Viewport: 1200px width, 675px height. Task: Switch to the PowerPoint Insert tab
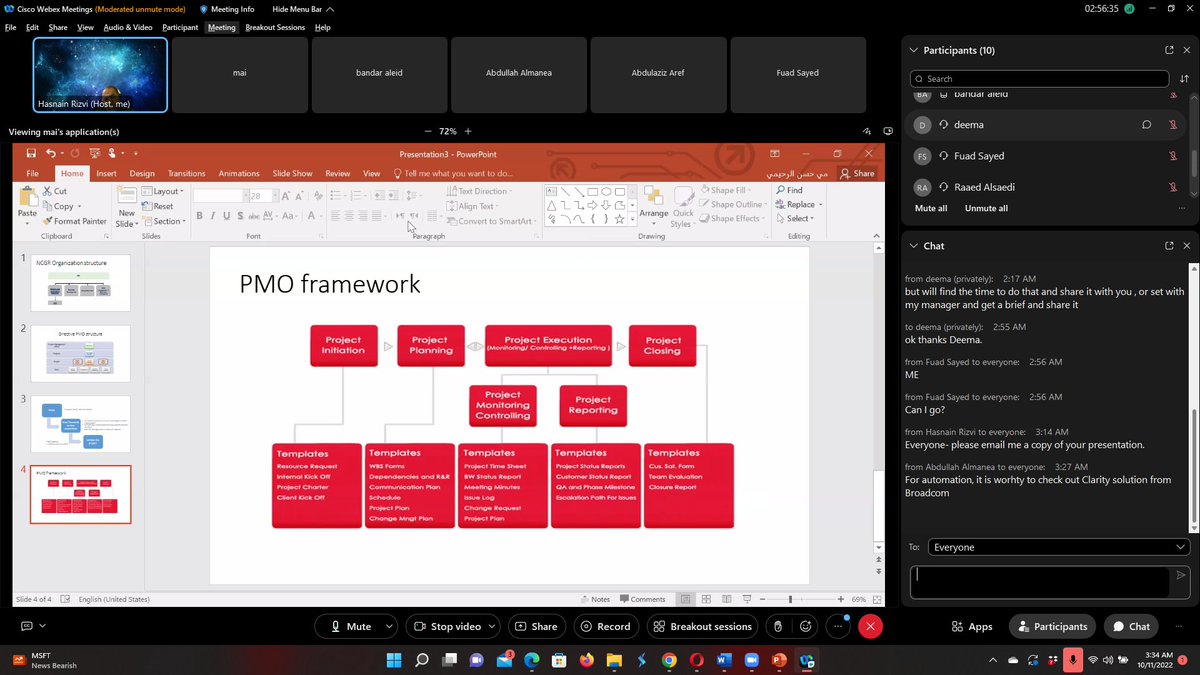pos(106,173)
